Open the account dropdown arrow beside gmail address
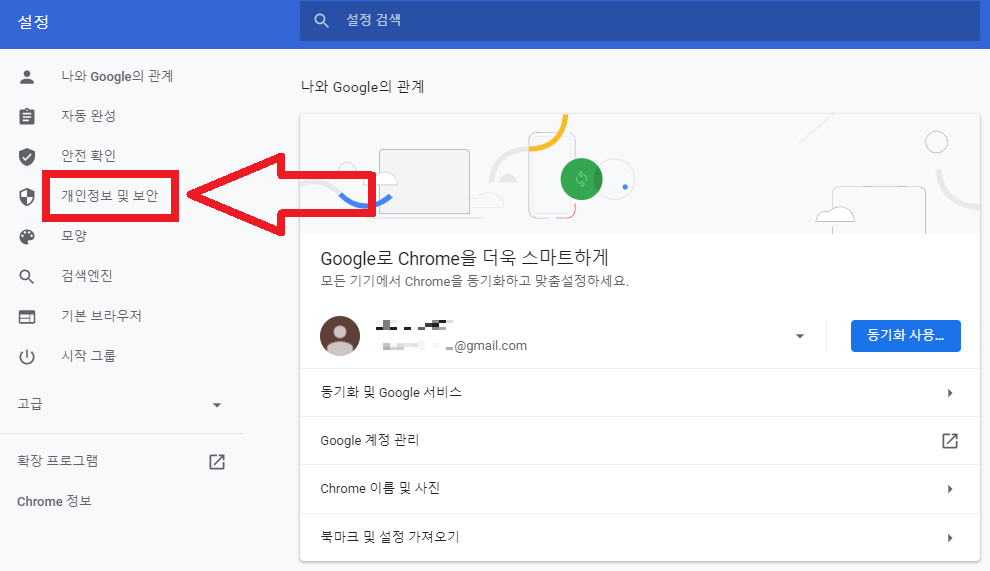The width and height of the screenshot is (990, 571). (799, 336)
